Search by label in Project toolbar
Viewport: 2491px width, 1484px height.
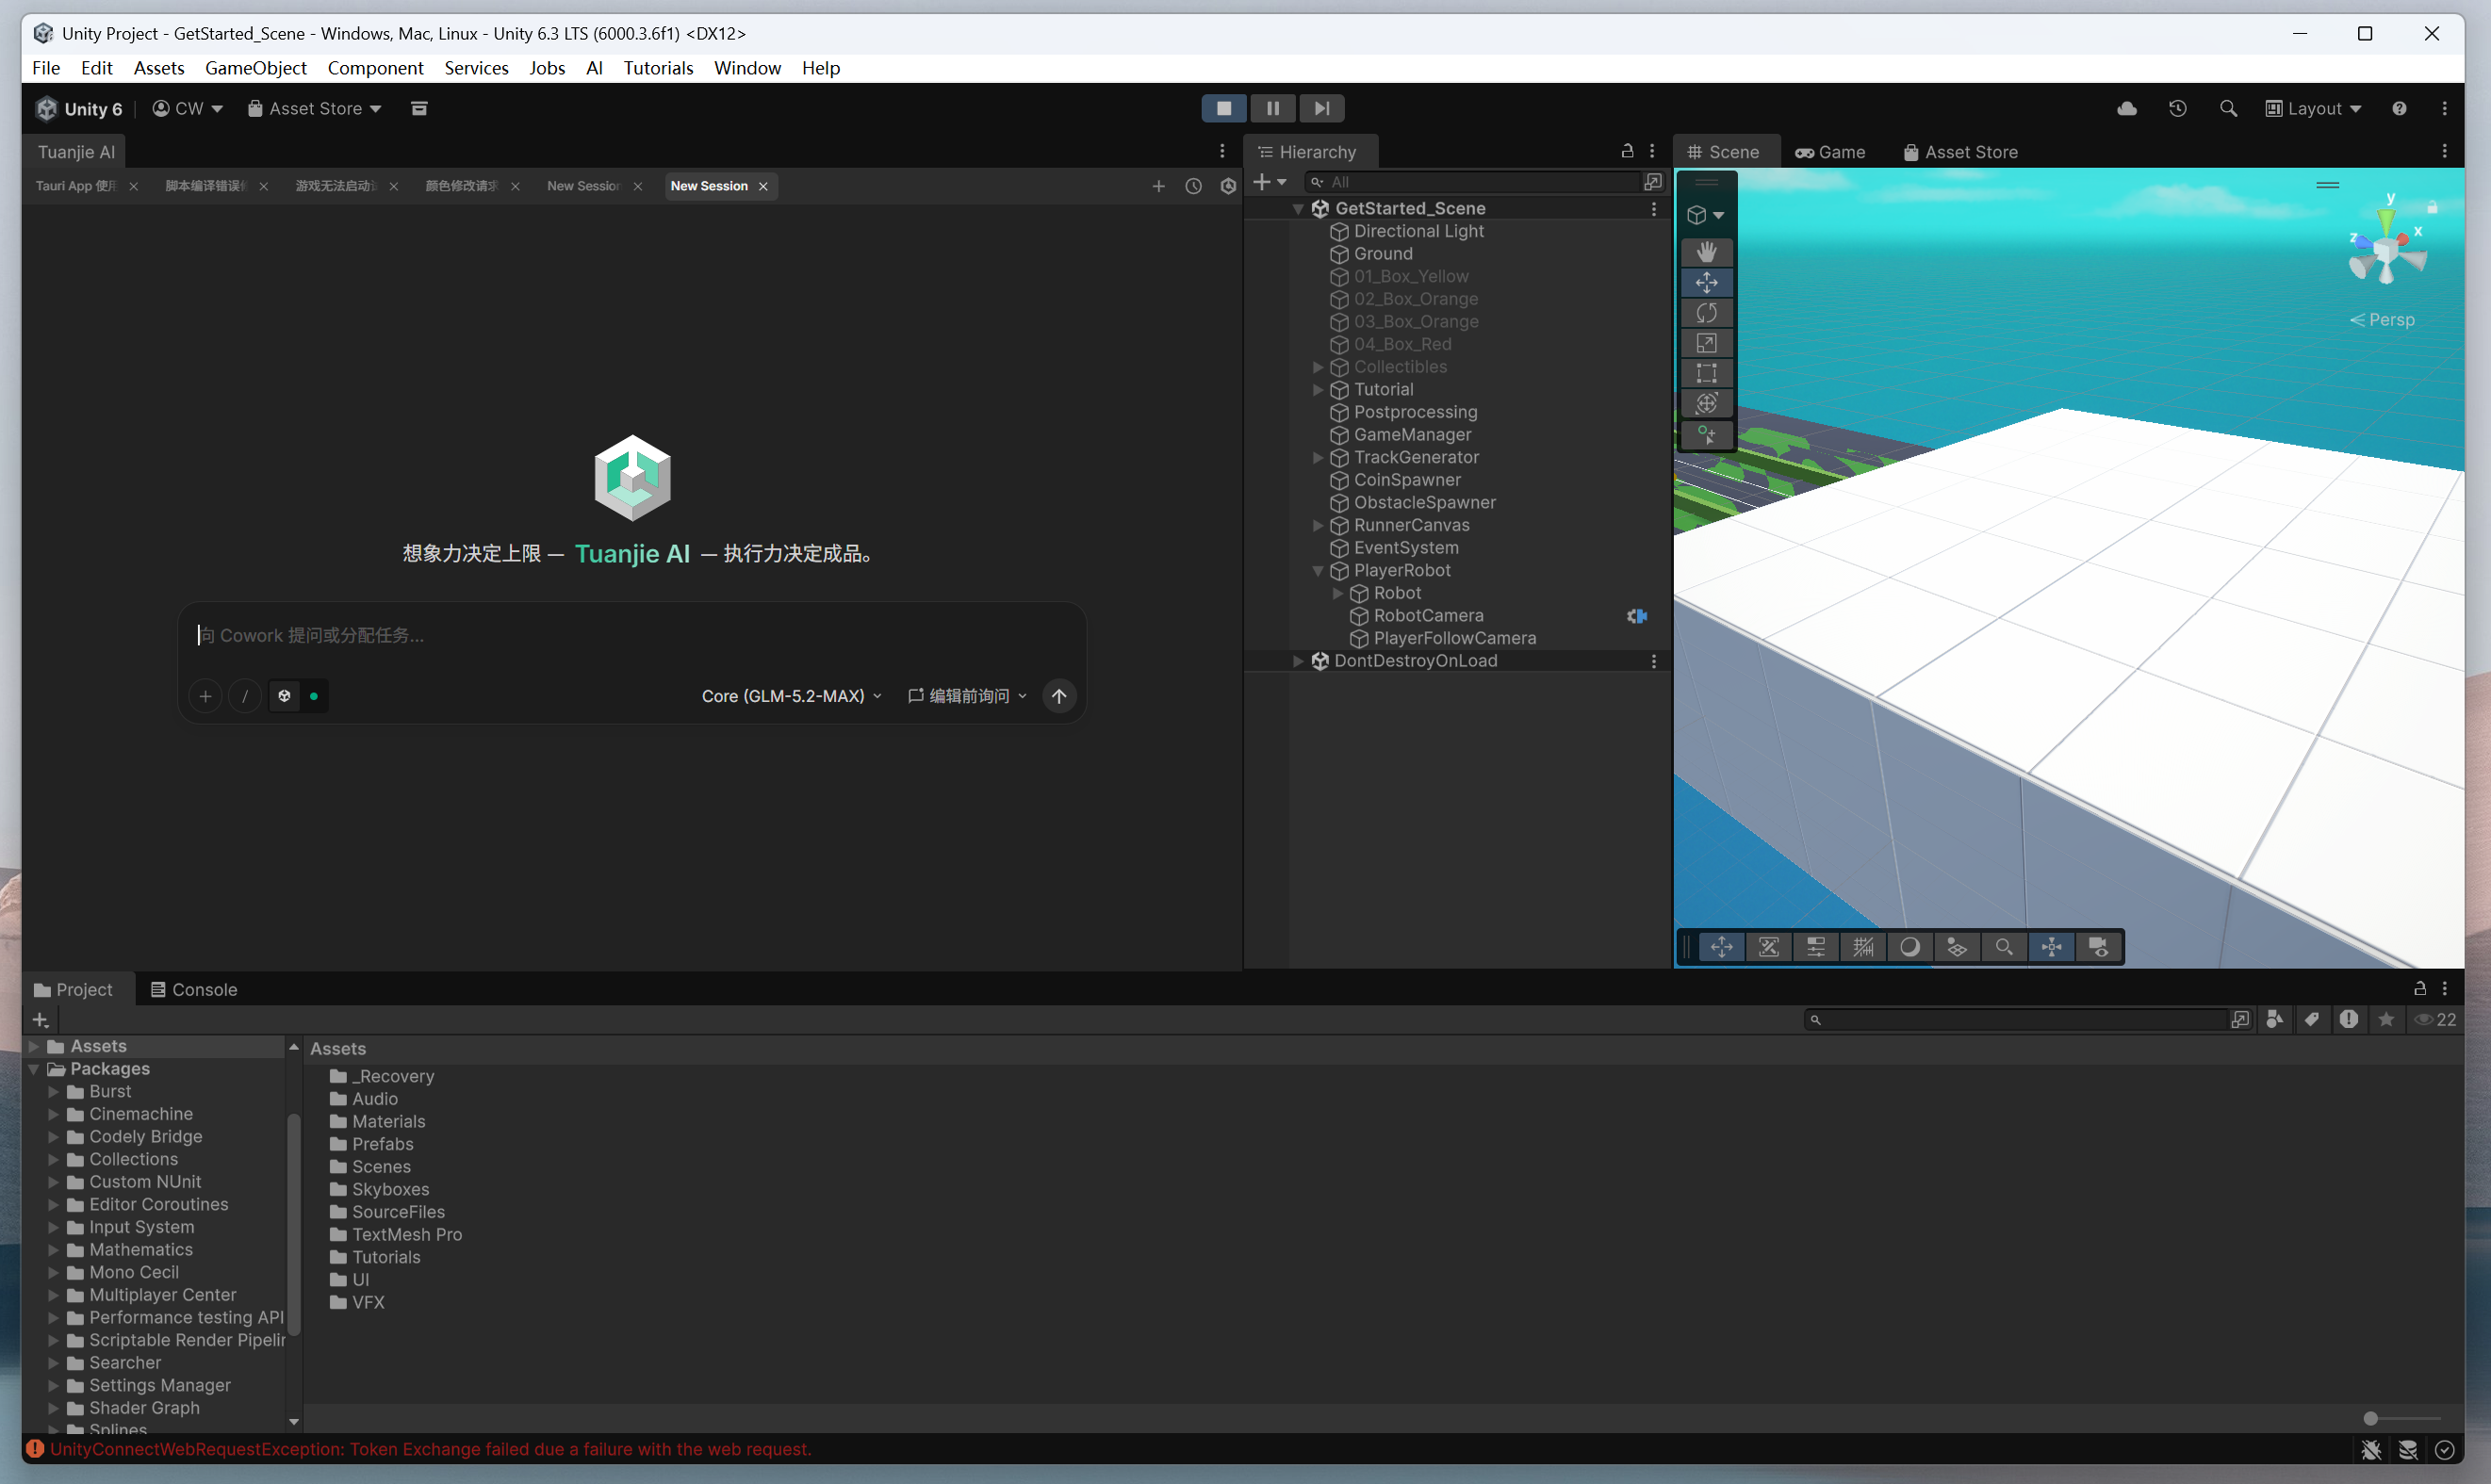click(x=2311, y=1019)
